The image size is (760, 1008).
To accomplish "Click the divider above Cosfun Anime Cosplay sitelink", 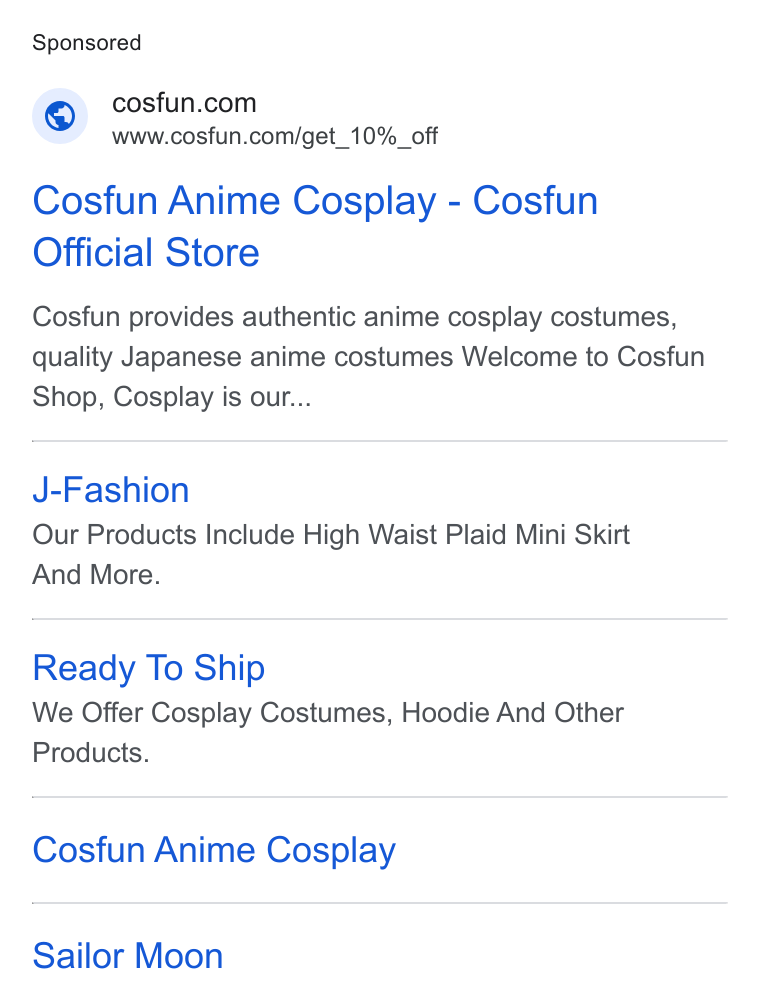I will click(379, 797).
